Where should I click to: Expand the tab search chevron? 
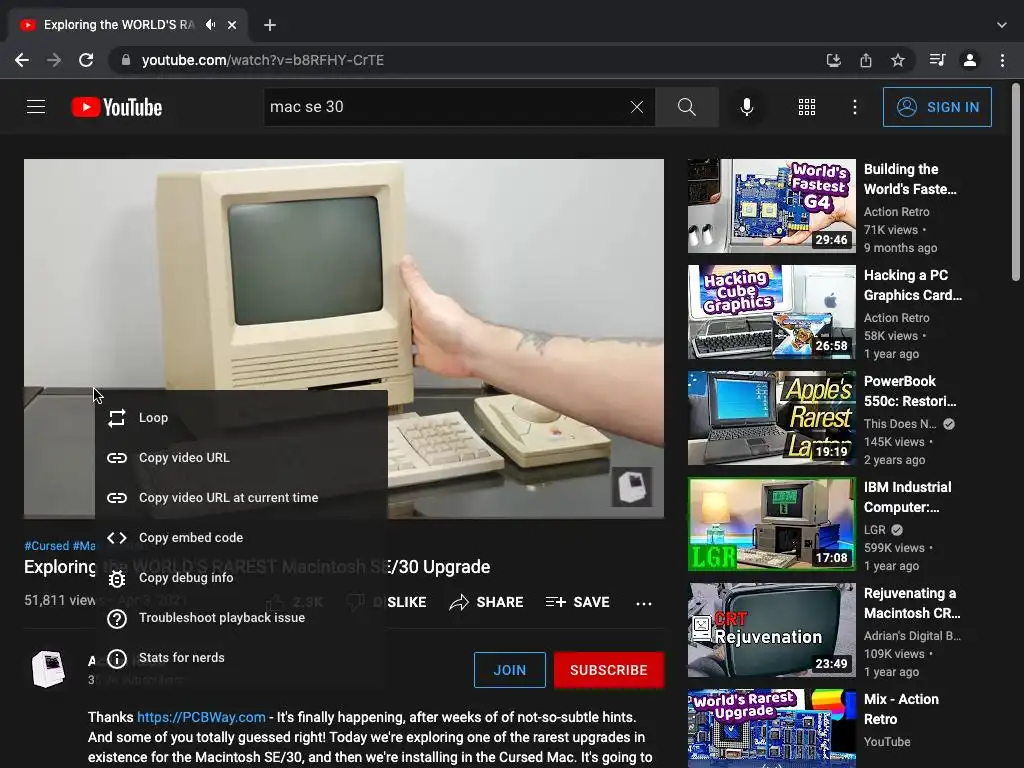(1002, 25)
